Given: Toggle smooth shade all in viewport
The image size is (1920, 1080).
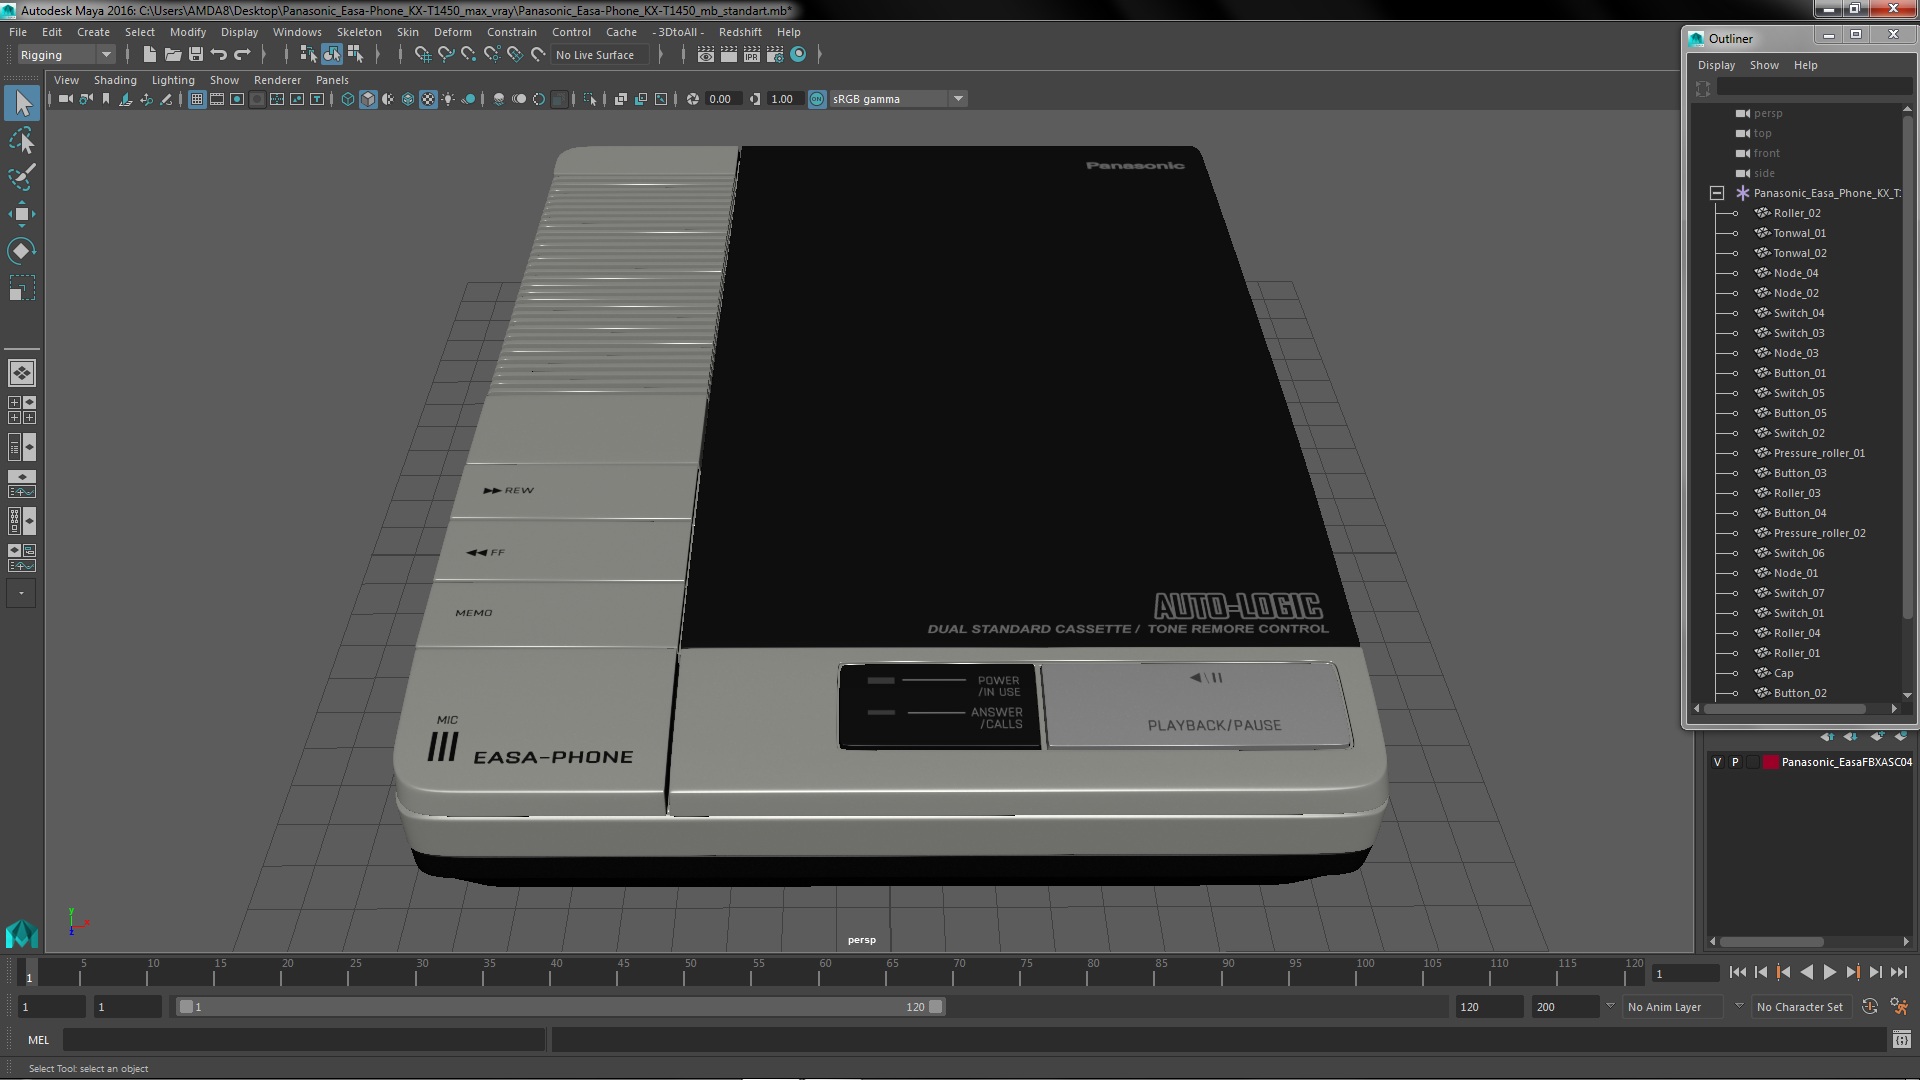Looking at the screenshot, I should click(368, 99).
